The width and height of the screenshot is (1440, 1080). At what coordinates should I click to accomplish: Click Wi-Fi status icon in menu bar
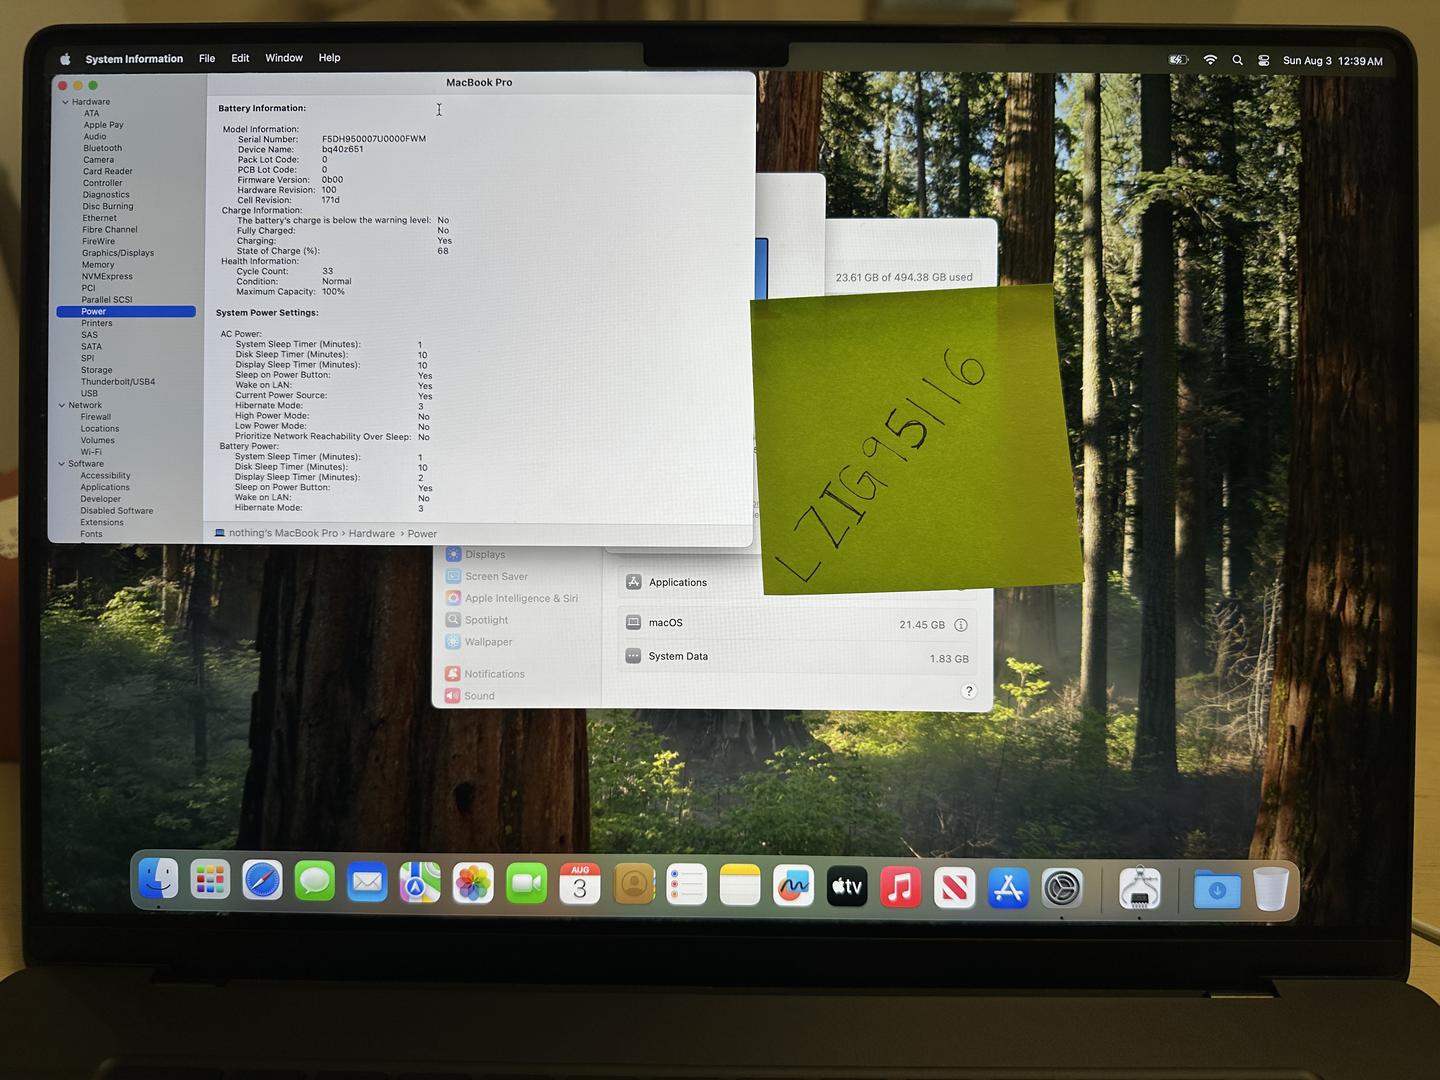click(1210, 60)
